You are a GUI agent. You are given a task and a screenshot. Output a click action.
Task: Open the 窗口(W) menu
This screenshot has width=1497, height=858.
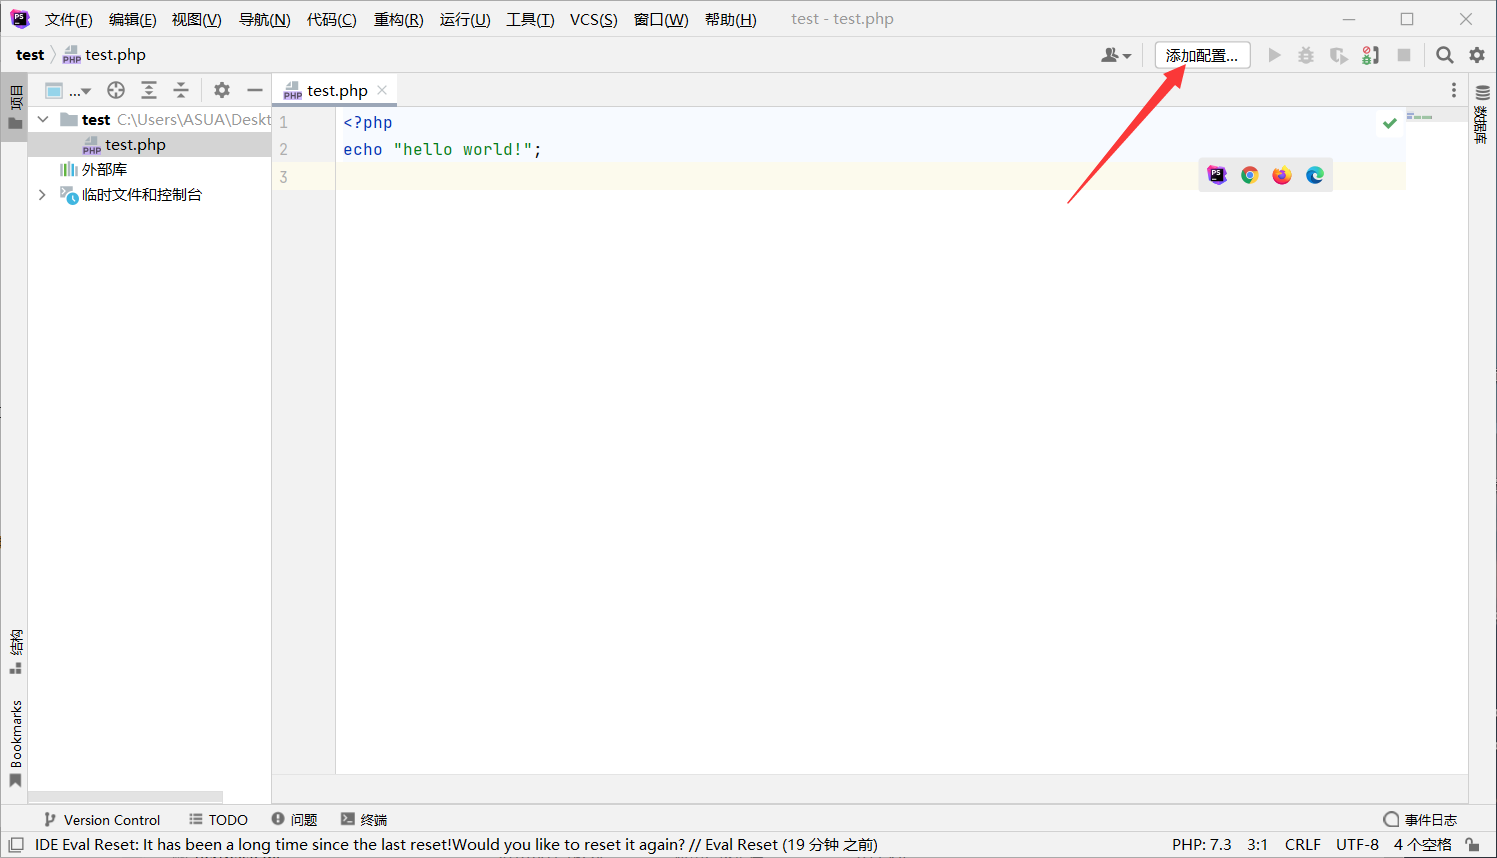click(x=661, y=20)
